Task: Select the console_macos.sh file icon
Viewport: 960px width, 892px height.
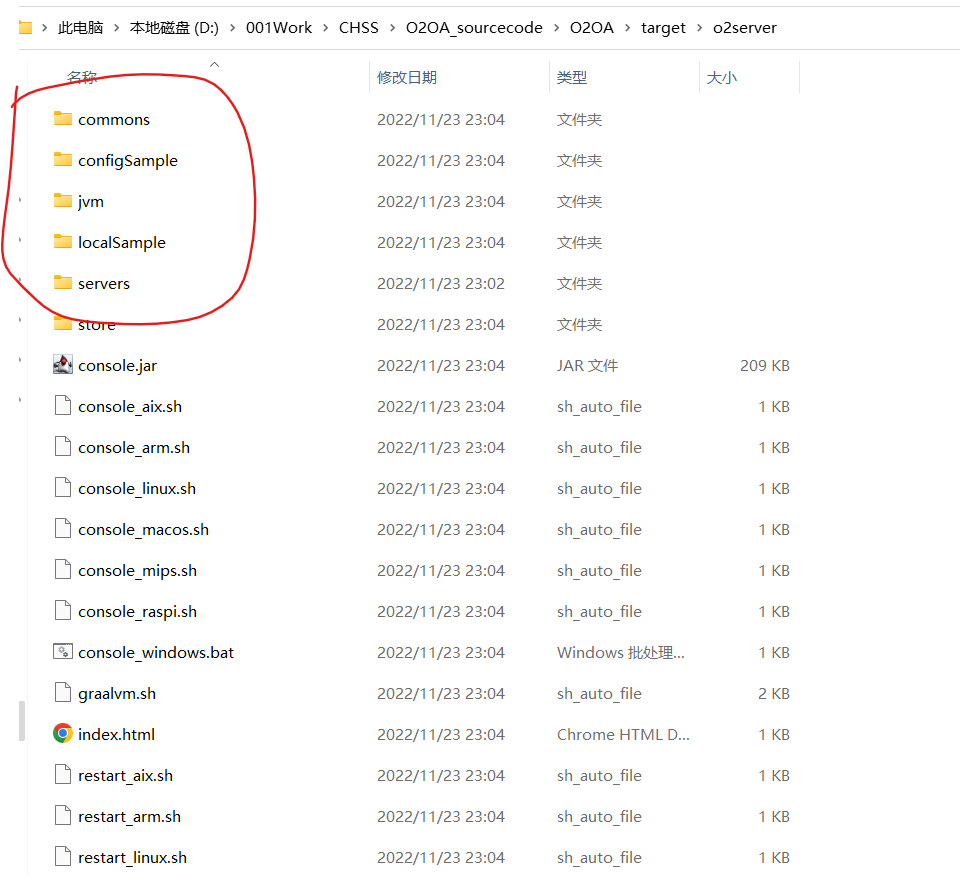Action: 62,529
